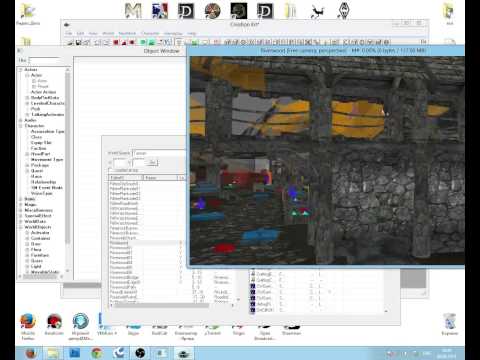Click the Creation Kit taskbar button

point(183,353)
